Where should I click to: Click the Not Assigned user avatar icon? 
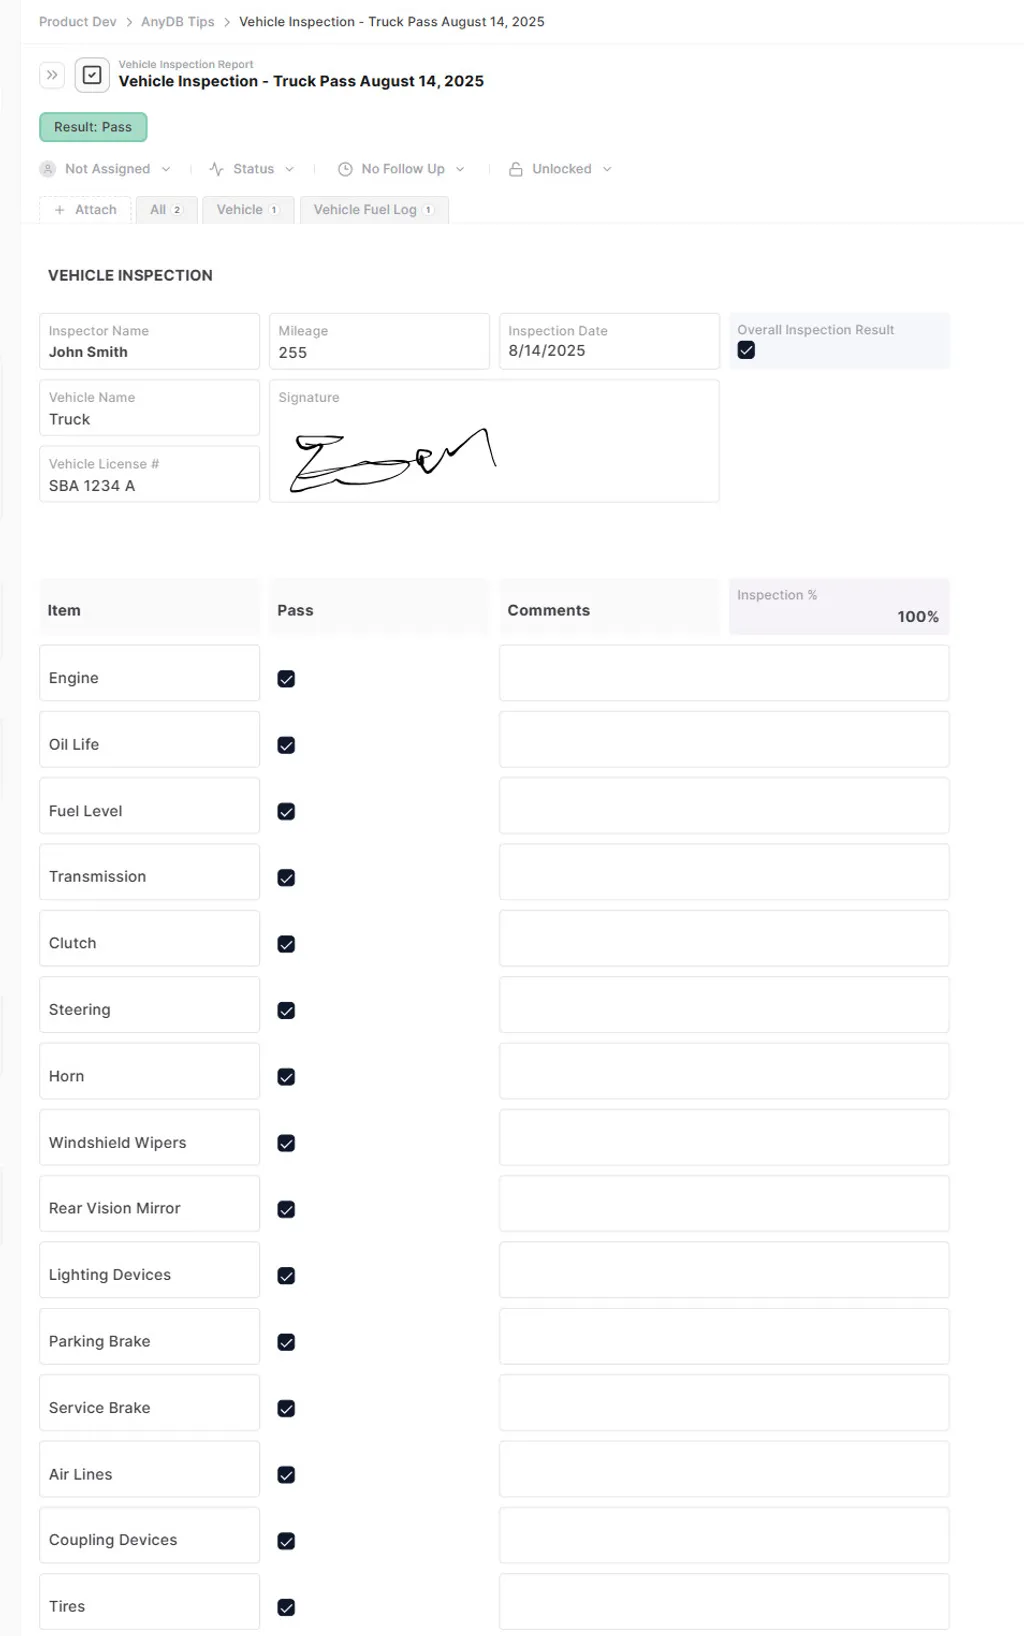click(x=48, y=169)
